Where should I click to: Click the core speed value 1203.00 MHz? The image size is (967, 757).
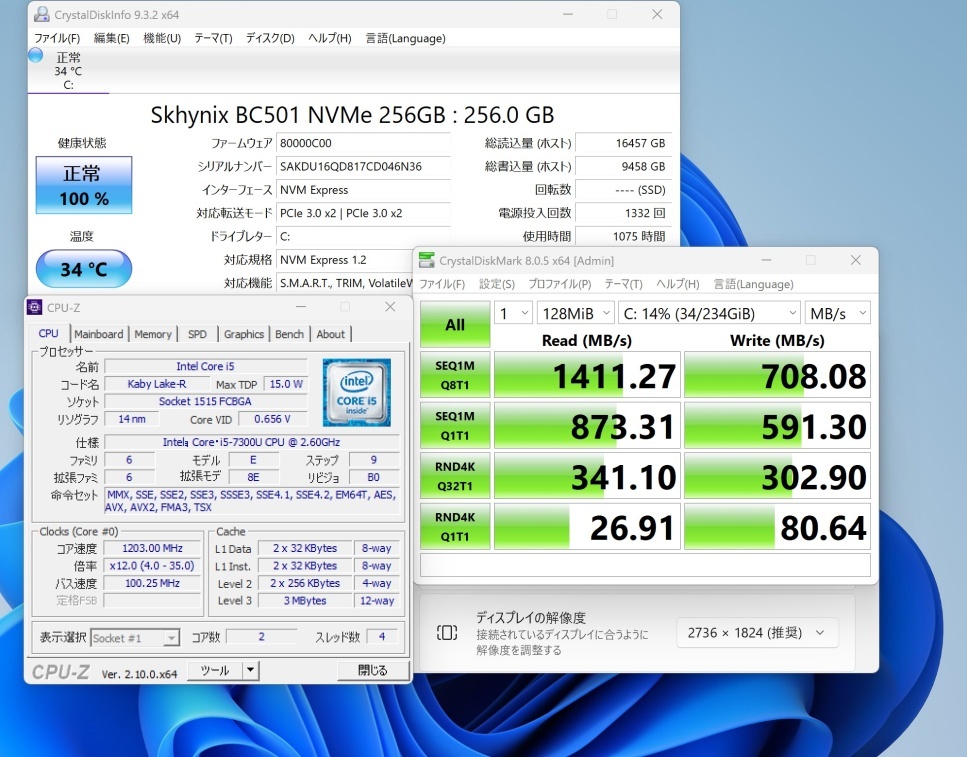click(152, 548)
